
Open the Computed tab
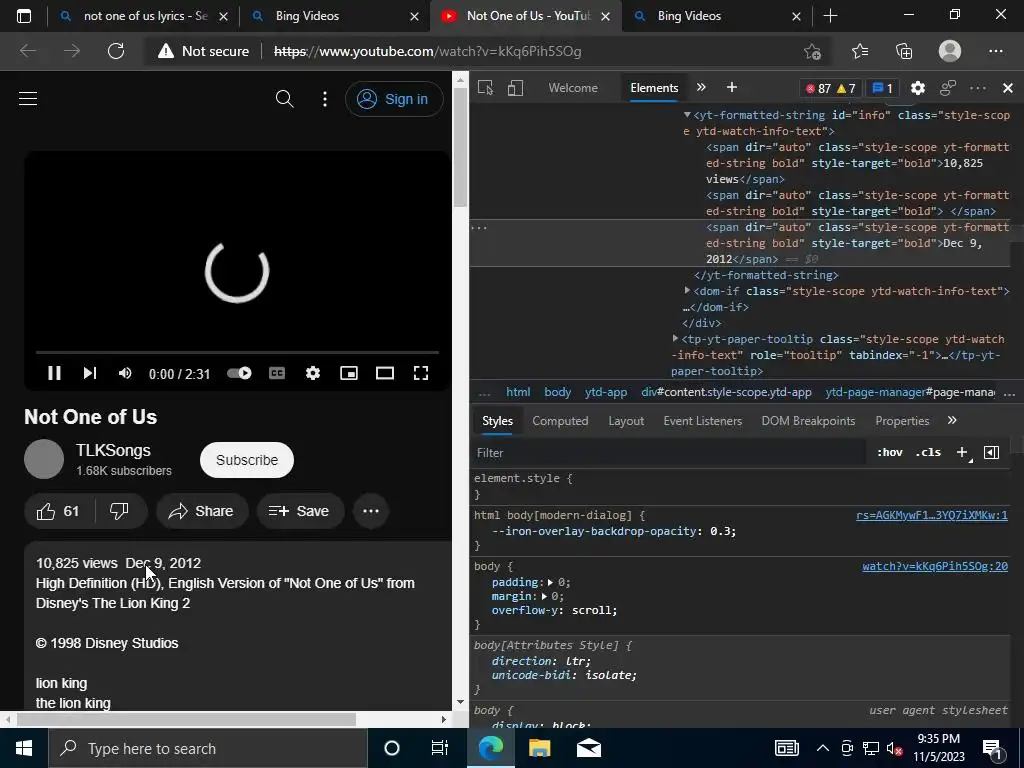[x=560, y=421]
